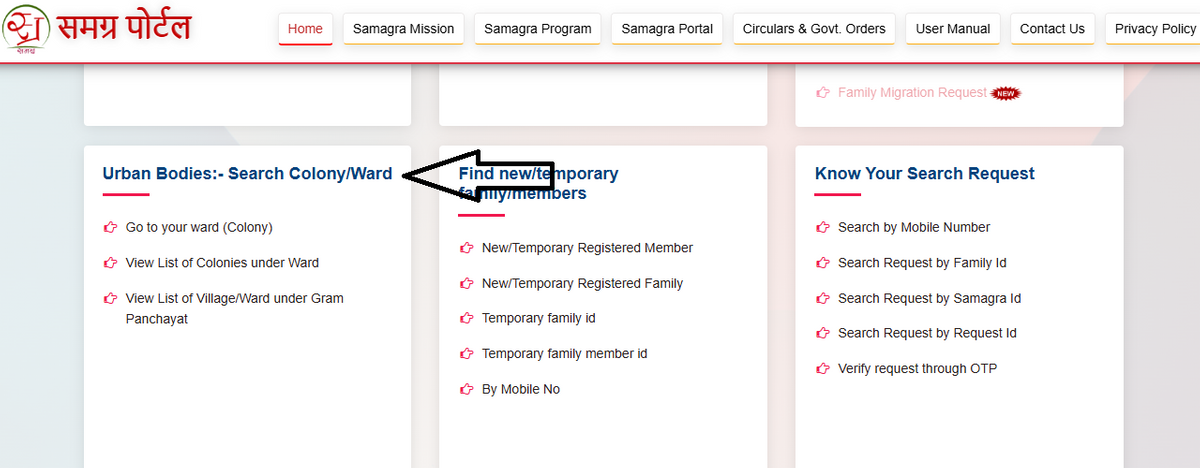Click Search Request by Family Id
Viewport: 1200px width, 468px height.
tap(922, 263)
